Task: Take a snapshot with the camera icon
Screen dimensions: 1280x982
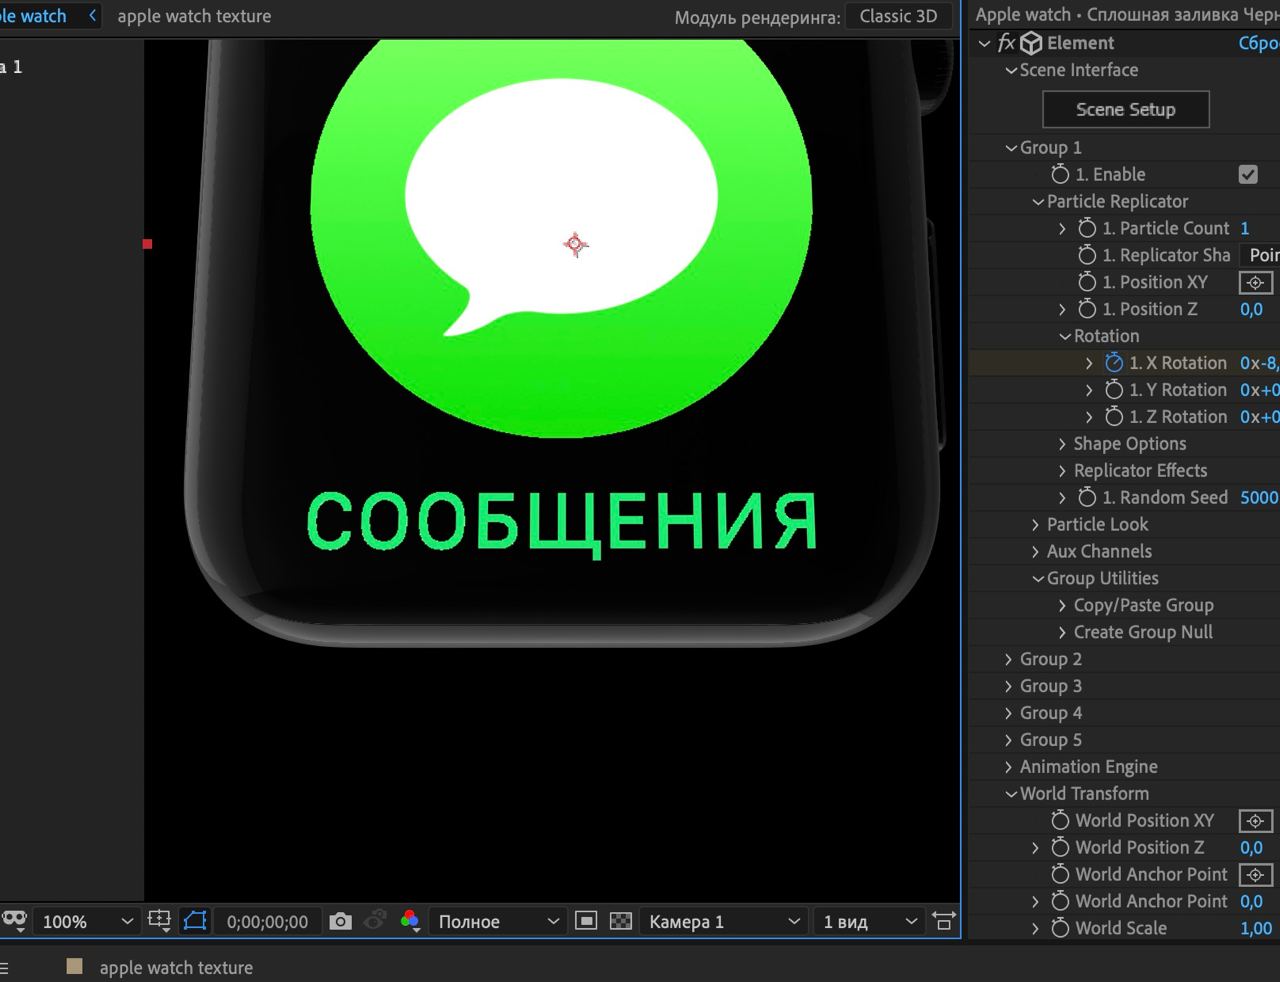Action: pos(341,921)
